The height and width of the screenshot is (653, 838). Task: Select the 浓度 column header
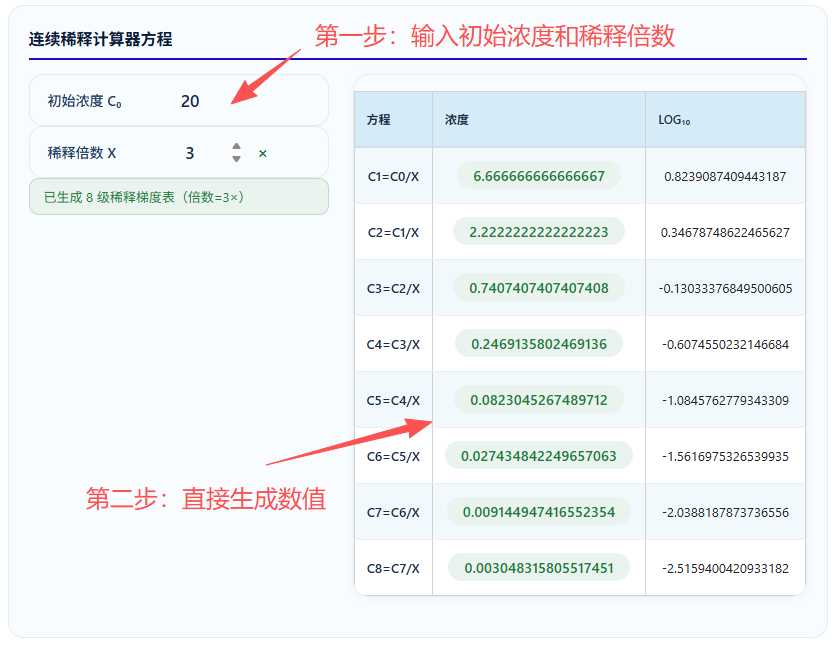[457, 120]
